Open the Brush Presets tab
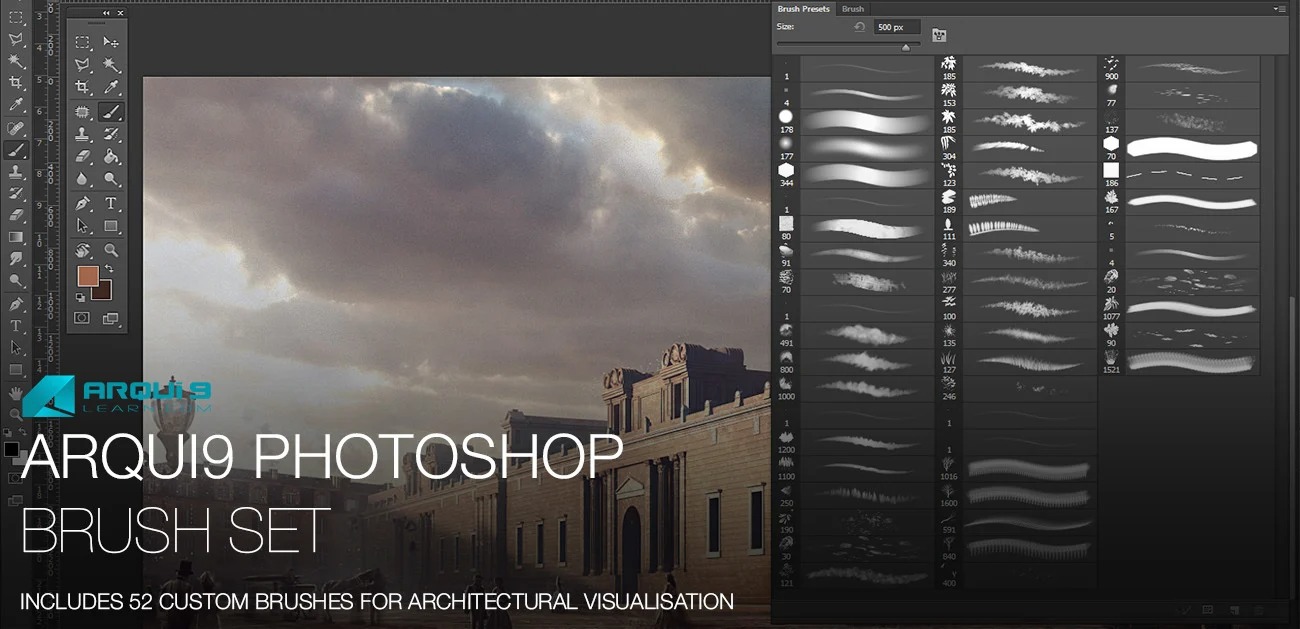Image resolution: width=1300 pixels, height=629 pixels. point(803,9)
